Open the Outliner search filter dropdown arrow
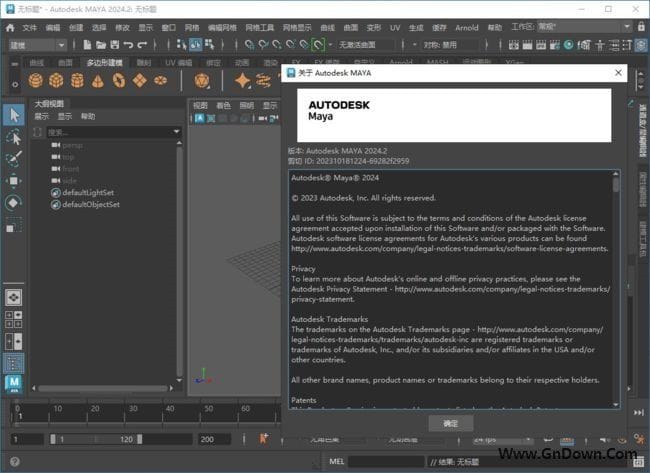650x473 pixels. tap(177, 132)
